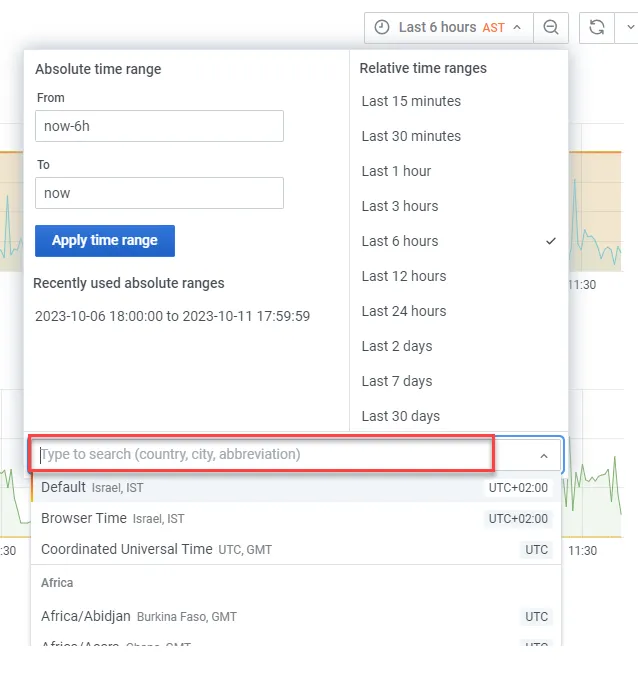638x685 pixels.
Task: Click the Relative time ranges heading
Action: click(x=423, y=68)
